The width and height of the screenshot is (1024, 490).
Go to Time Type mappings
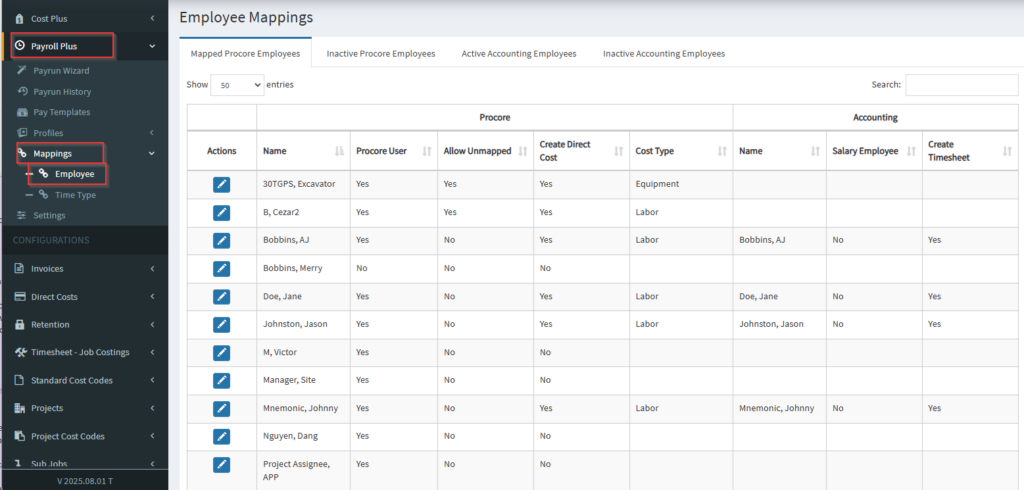(75, 195)
